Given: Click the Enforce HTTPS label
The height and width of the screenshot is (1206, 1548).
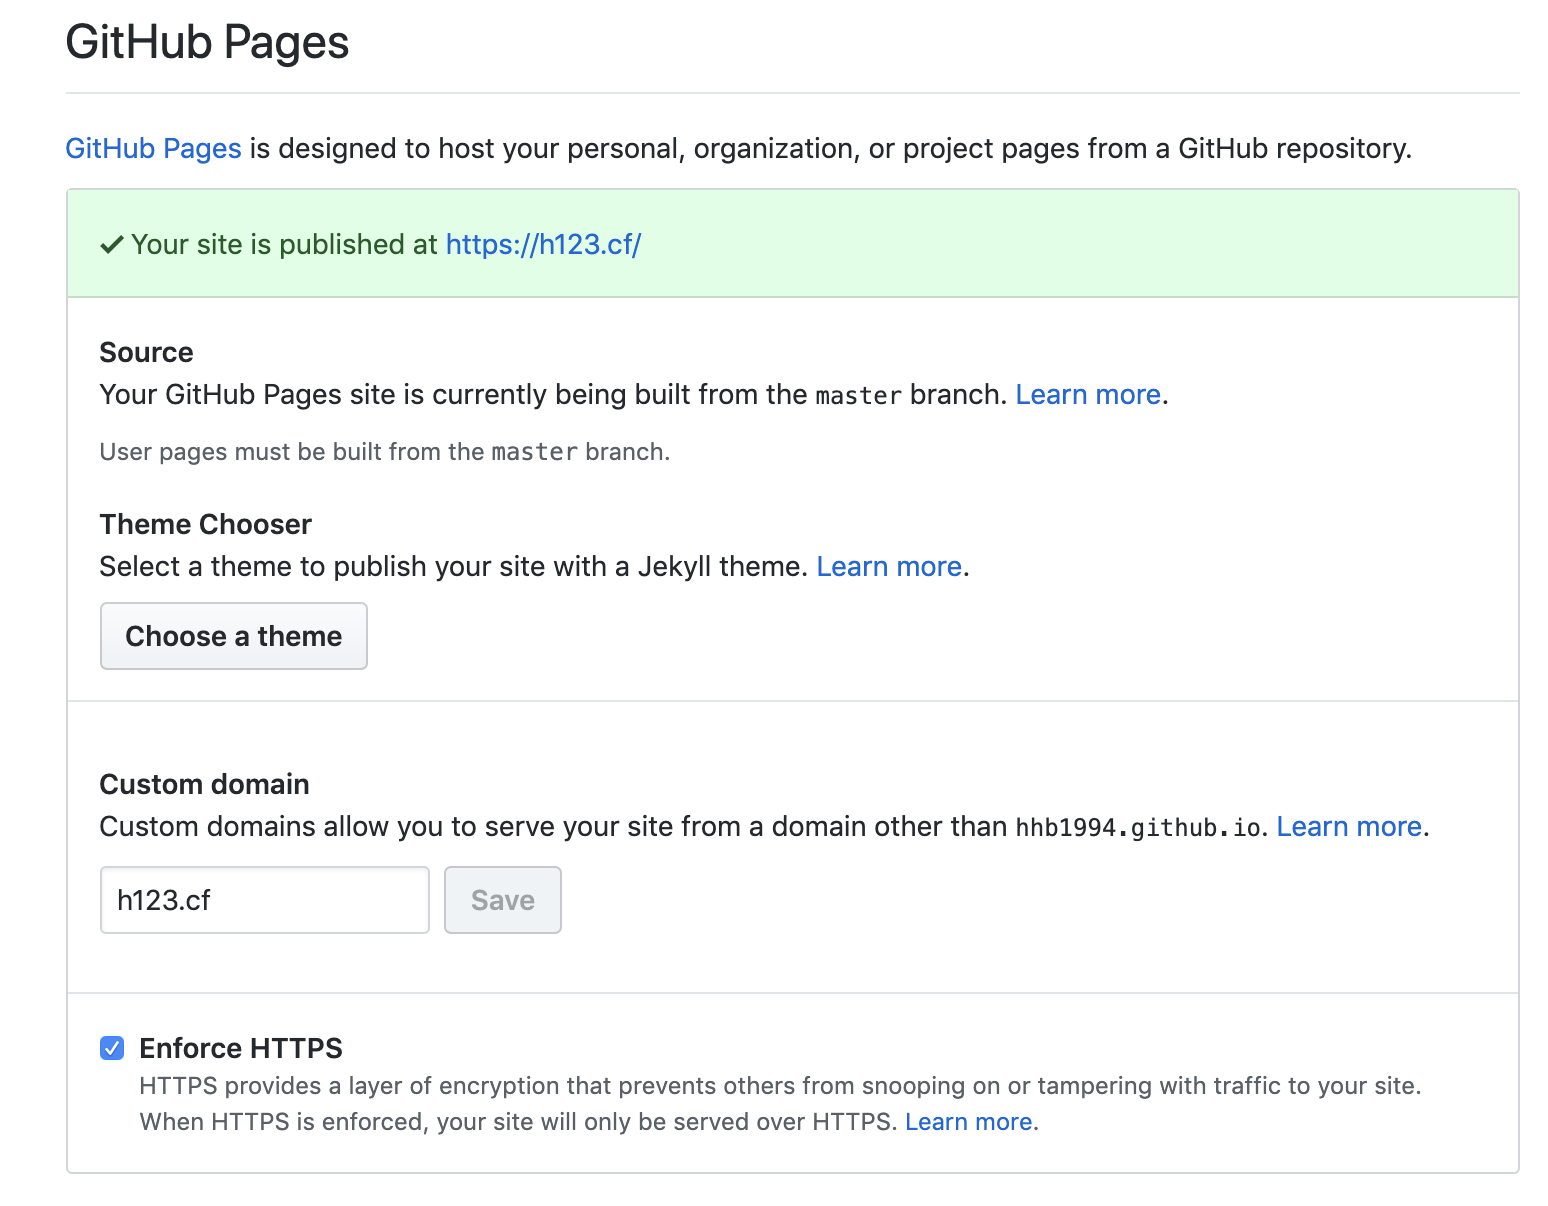Looking at the screenshot, I should pos(241,1048).
